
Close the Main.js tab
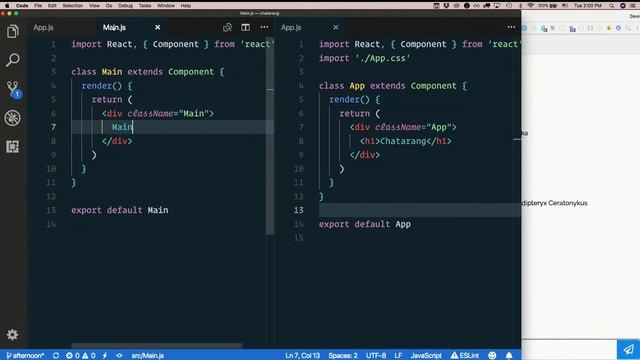point(158,27)
